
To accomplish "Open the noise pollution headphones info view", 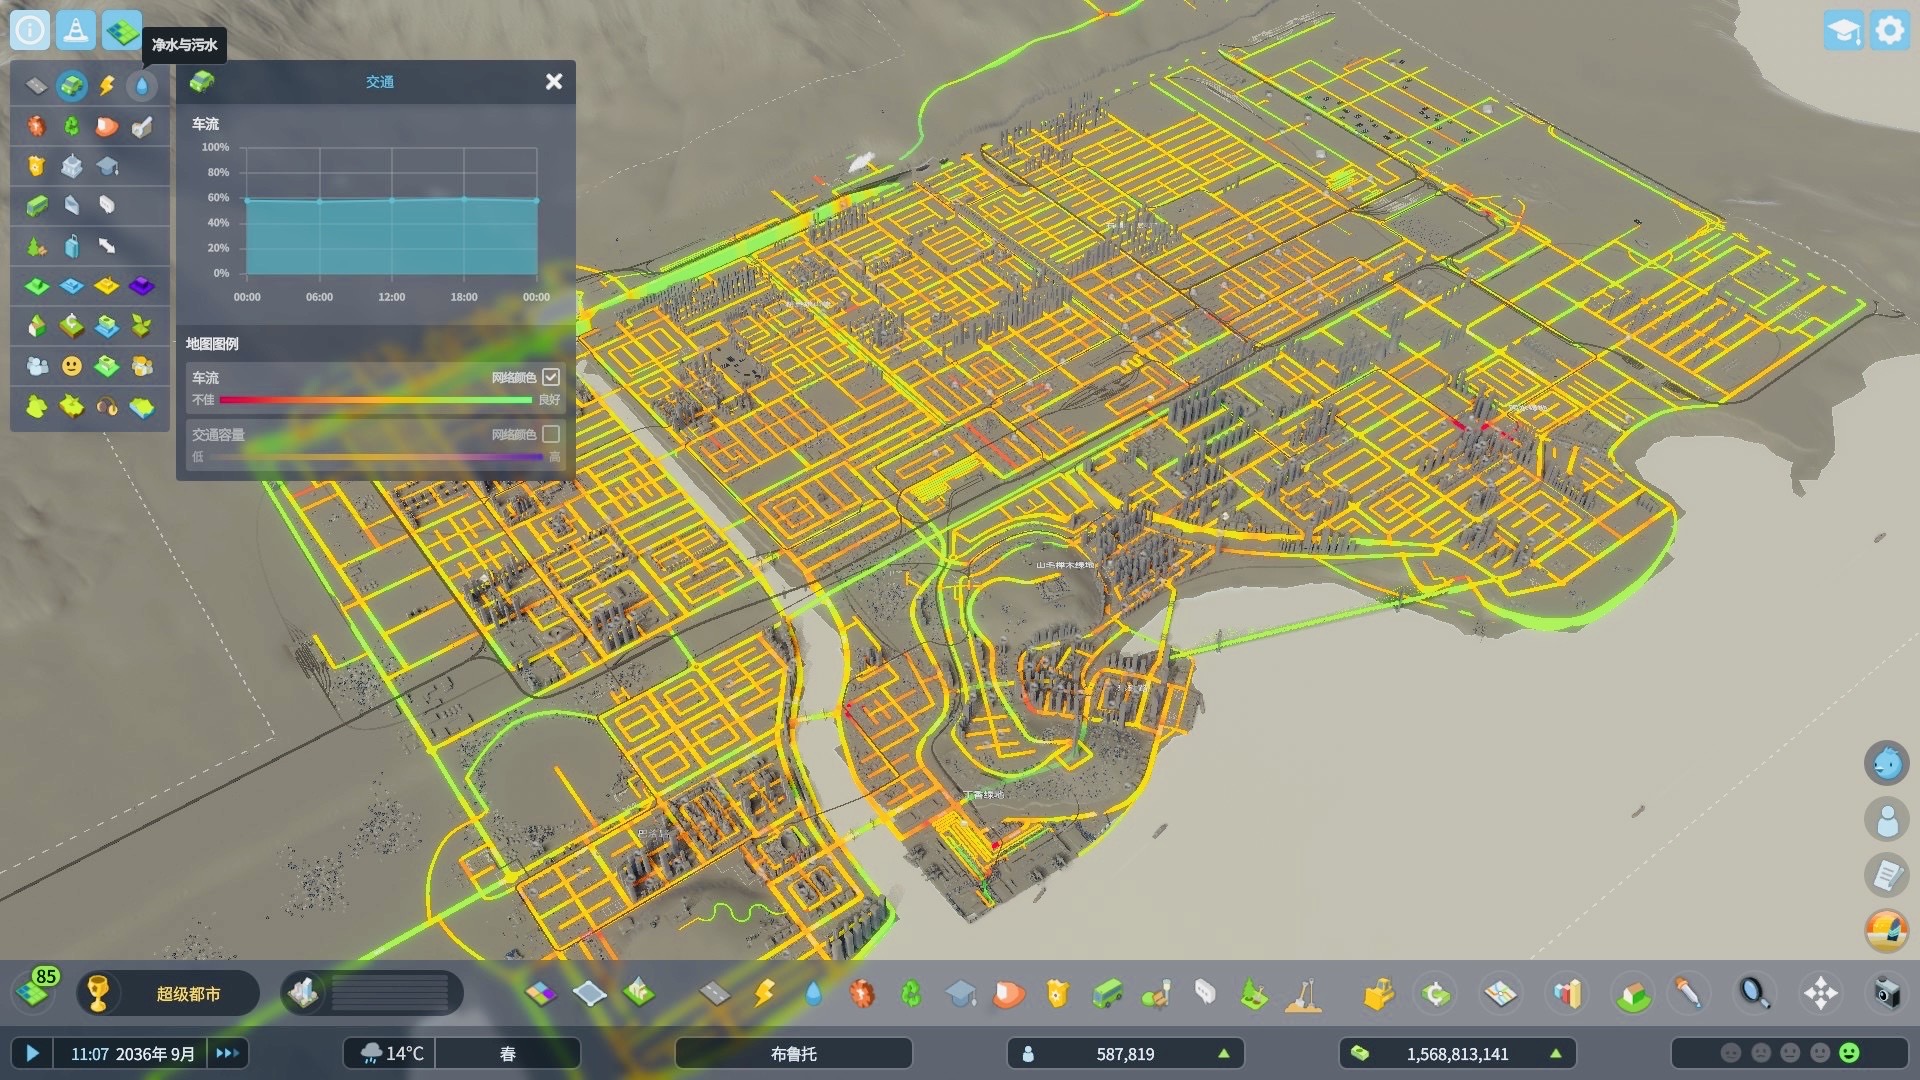I will click(x=107, y=407).
